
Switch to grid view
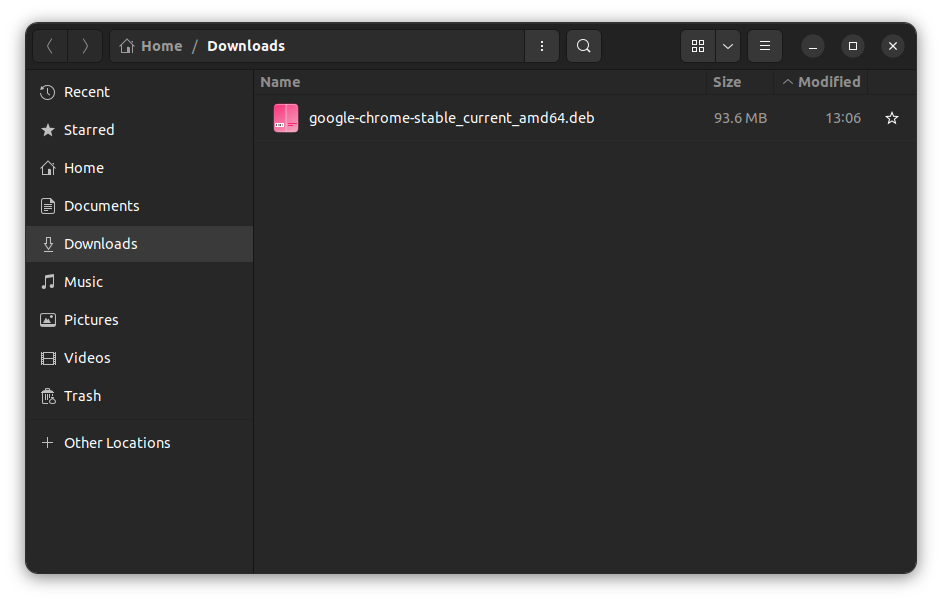697,46
